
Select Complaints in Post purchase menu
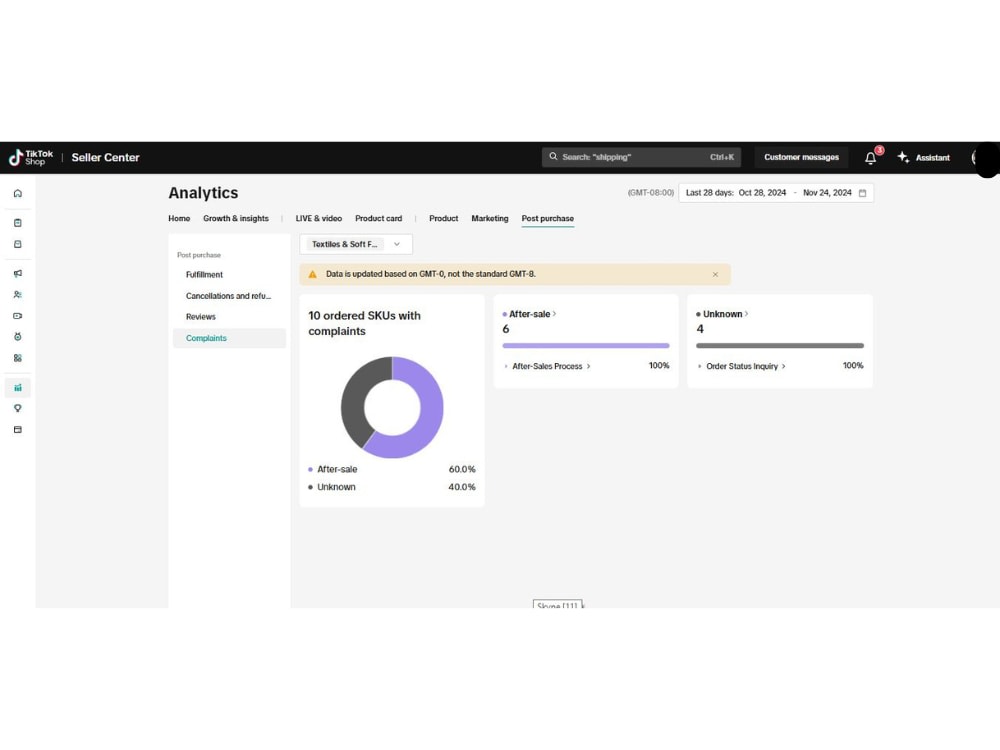tap(229, 338)
